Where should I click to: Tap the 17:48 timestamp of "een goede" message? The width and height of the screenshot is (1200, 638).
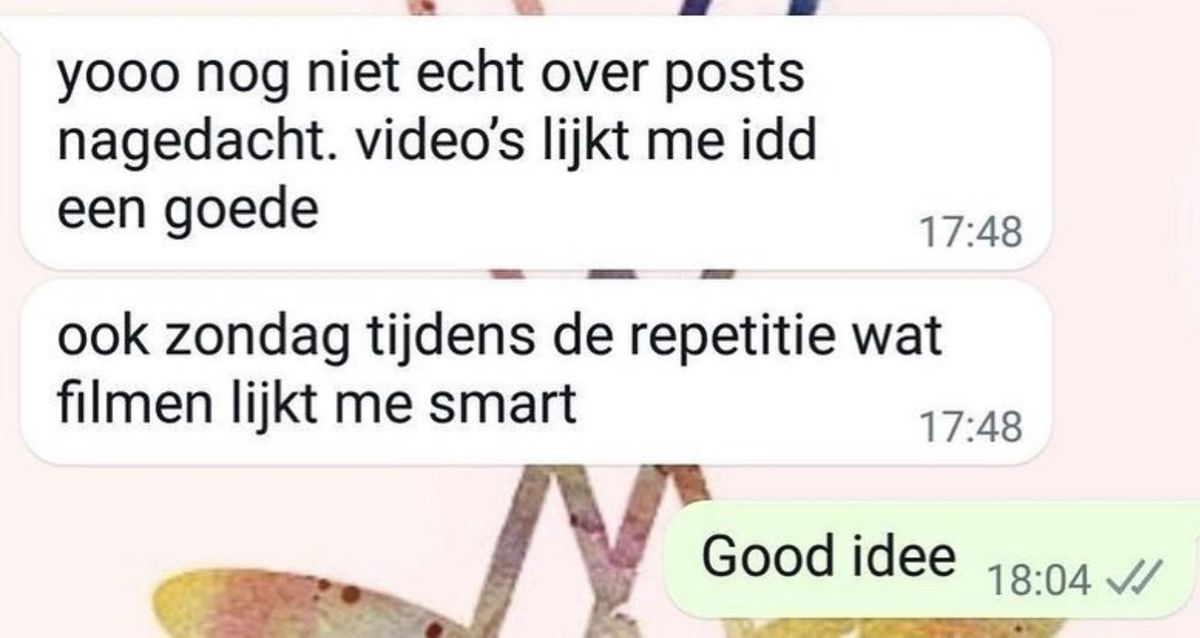click(969, 233)
